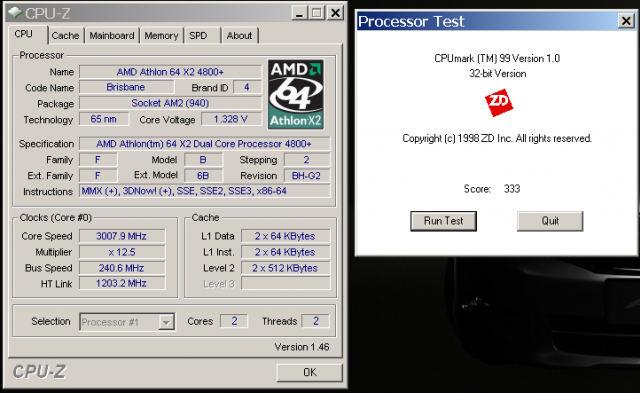Viewport: 640px width, 393px height.
Task: Click the Family value field
Action: 98,160
